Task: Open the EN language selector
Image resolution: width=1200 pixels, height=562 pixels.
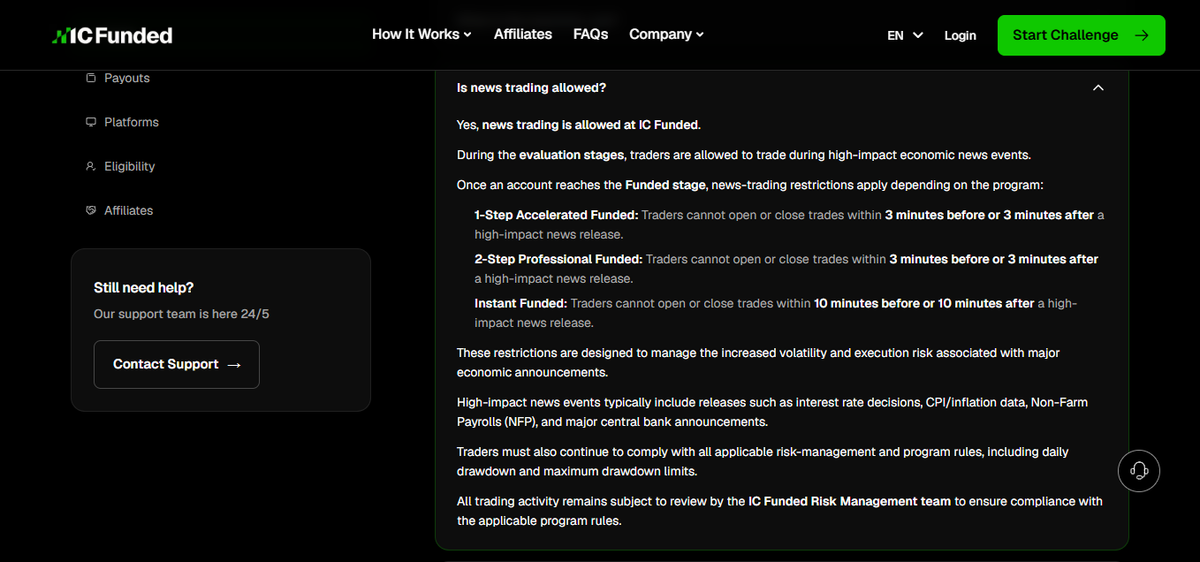Action: 905,35
